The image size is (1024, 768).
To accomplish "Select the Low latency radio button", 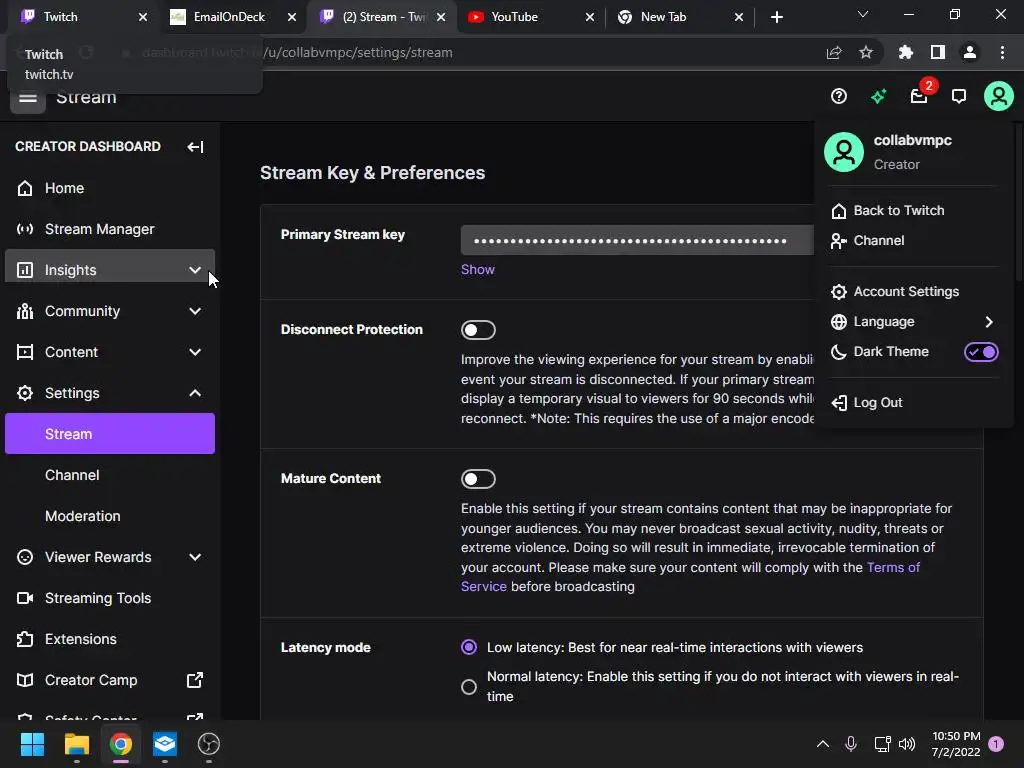I will point(469,647).
